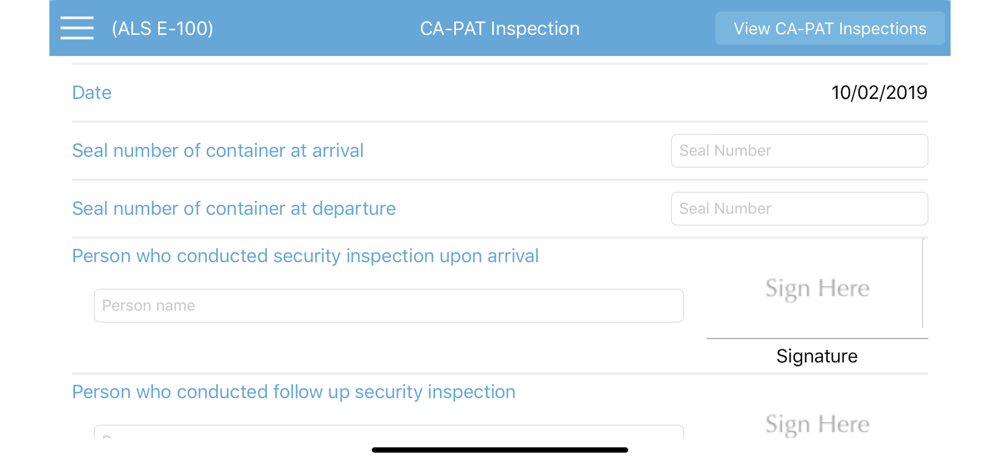Tap the date value 10/02/2019

coord(879,93)
